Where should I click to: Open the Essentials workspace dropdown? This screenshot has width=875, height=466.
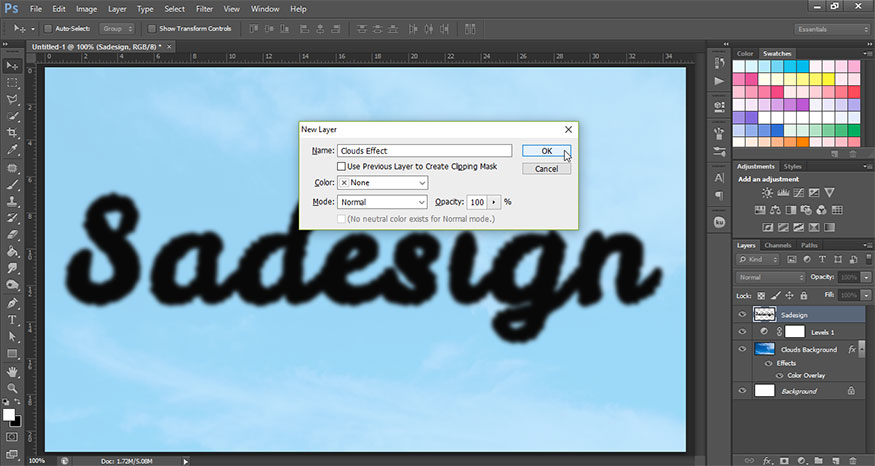(832, 29)
